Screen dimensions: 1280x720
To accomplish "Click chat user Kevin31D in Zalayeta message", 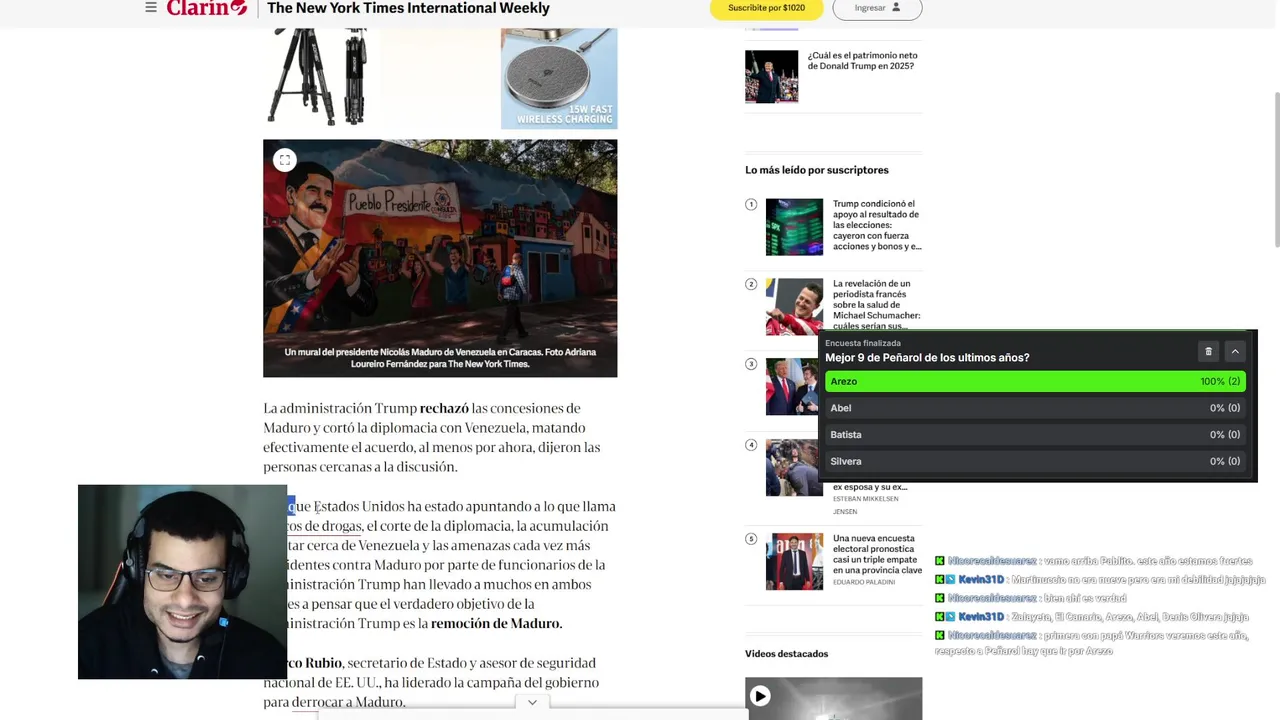I will (x=980, y=617).
